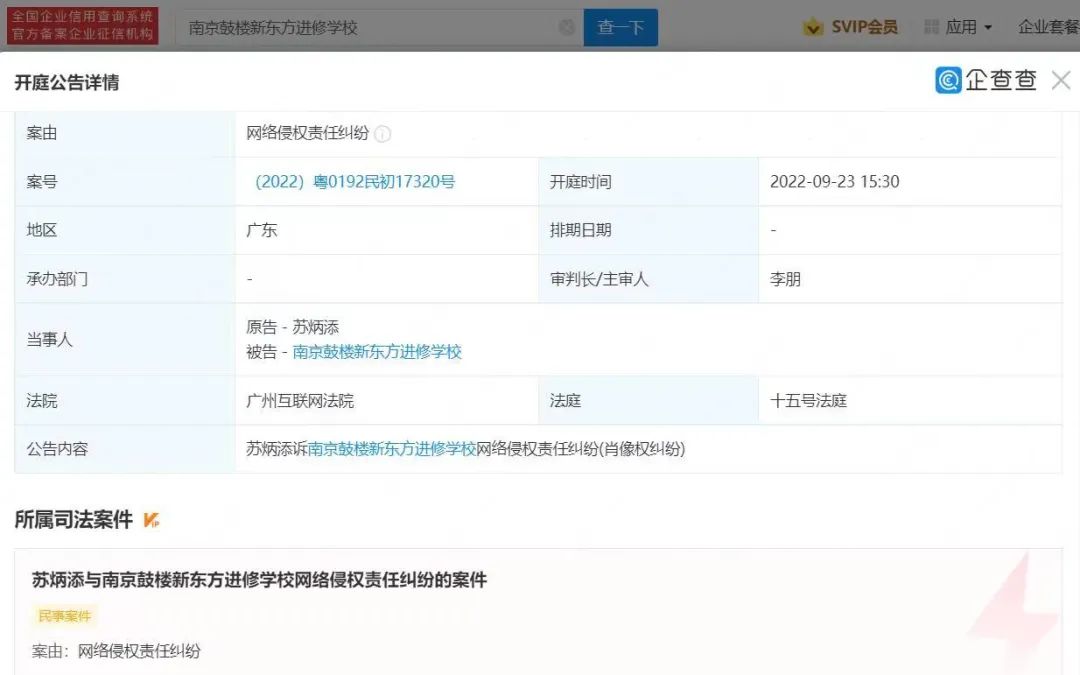Click the page scrollbar on the right edge
The height and width of the screenshot is (675, 1080).
tap(1076, 300)
